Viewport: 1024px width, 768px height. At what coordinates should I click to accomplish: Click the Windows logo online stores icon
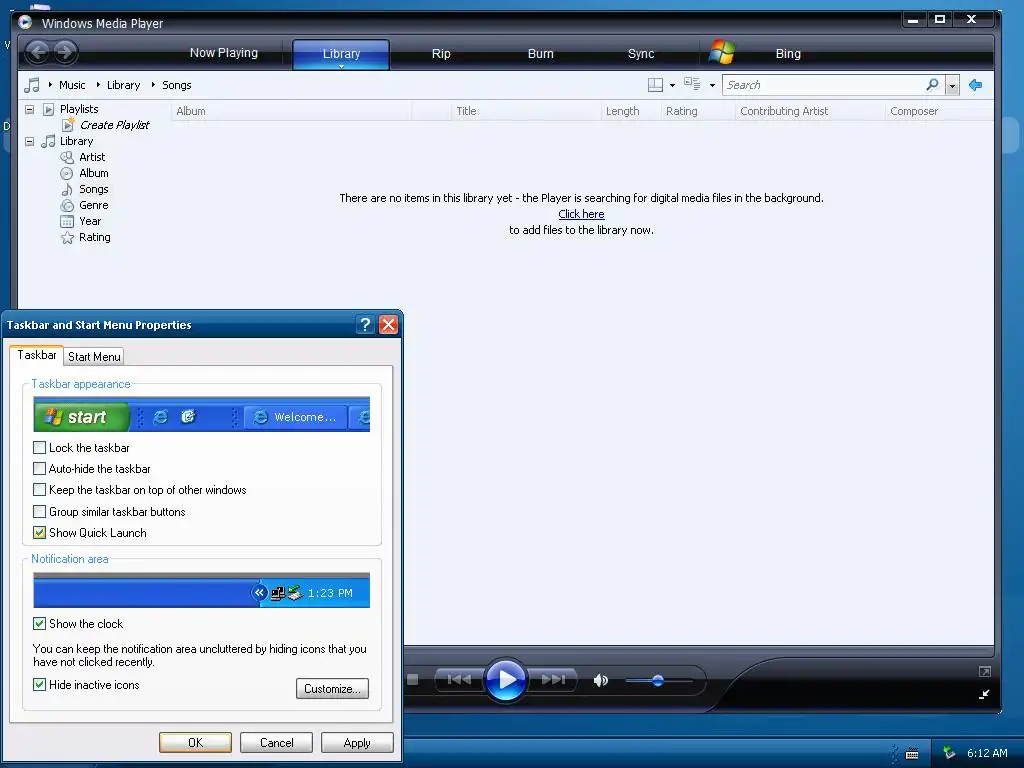coord(722,52)
